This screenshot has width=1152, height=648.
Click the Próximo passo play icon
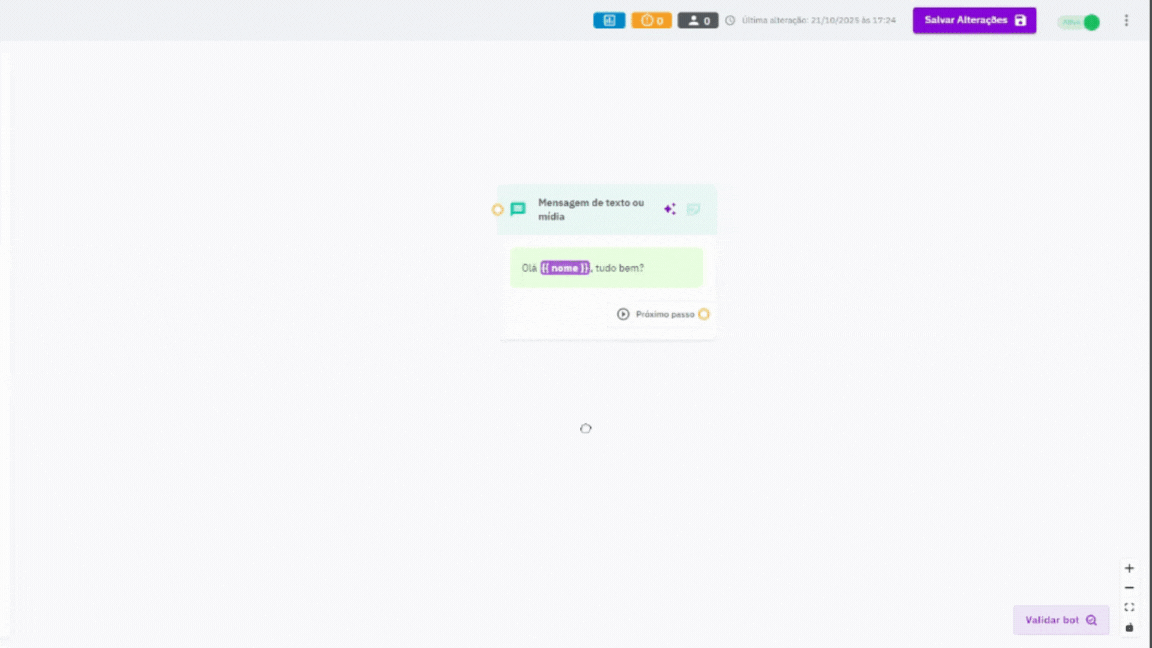click(x=623, y=314)
